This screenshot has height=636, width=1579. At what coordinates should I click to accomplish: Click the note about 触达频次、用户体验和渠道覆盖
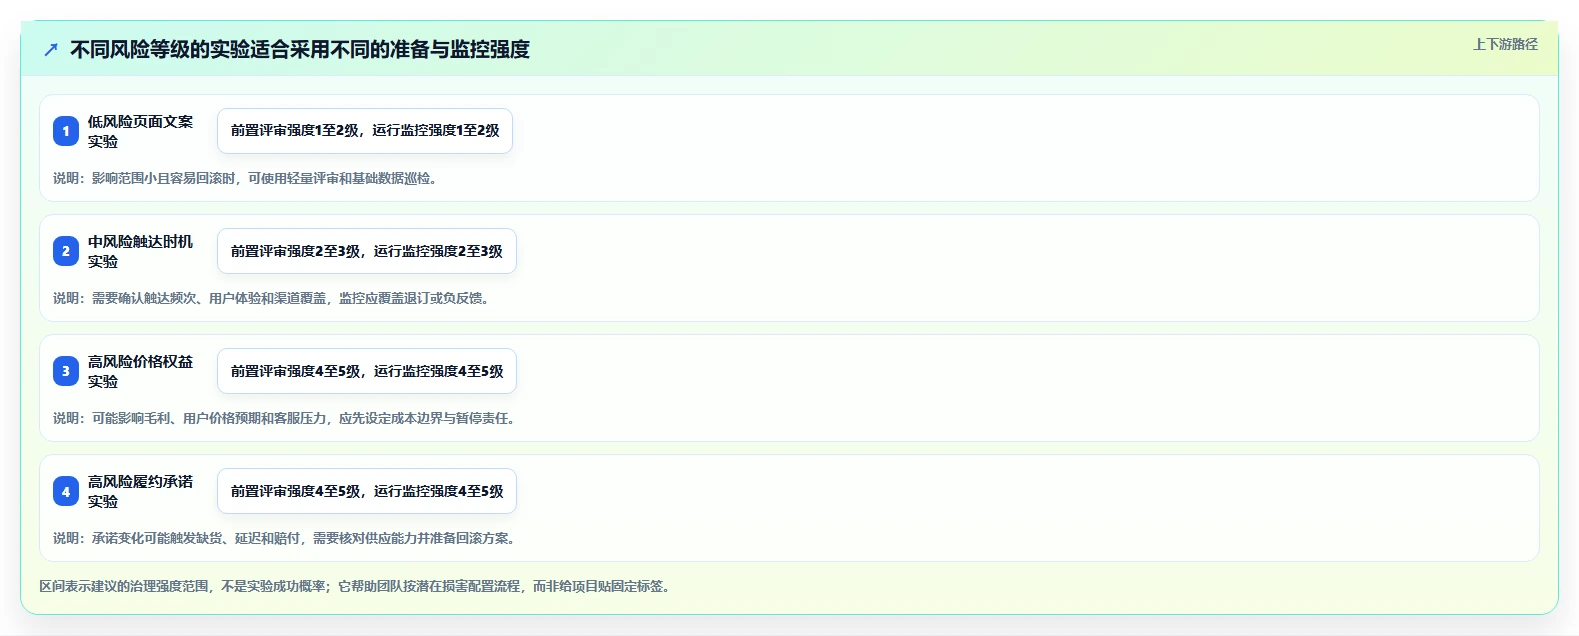click(x=272, y=298)
